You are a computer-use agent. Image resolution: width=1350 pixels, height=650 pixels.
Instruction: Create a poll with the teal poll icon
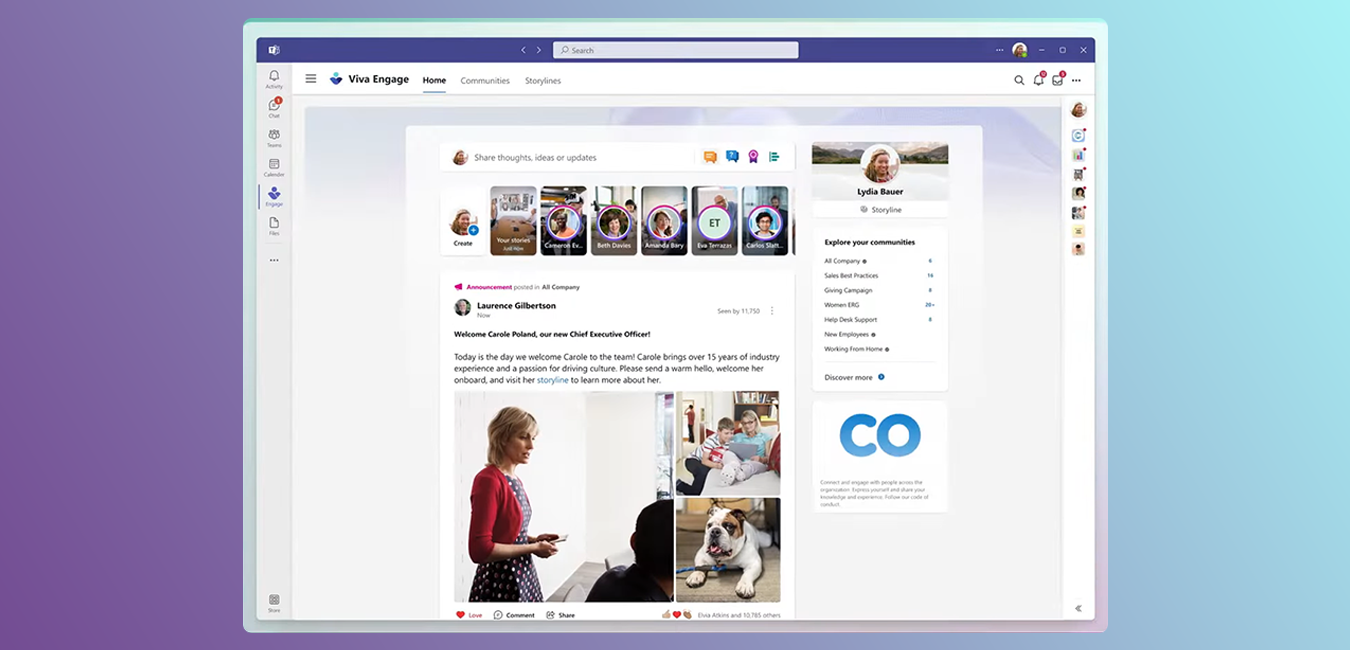(774, 157)
